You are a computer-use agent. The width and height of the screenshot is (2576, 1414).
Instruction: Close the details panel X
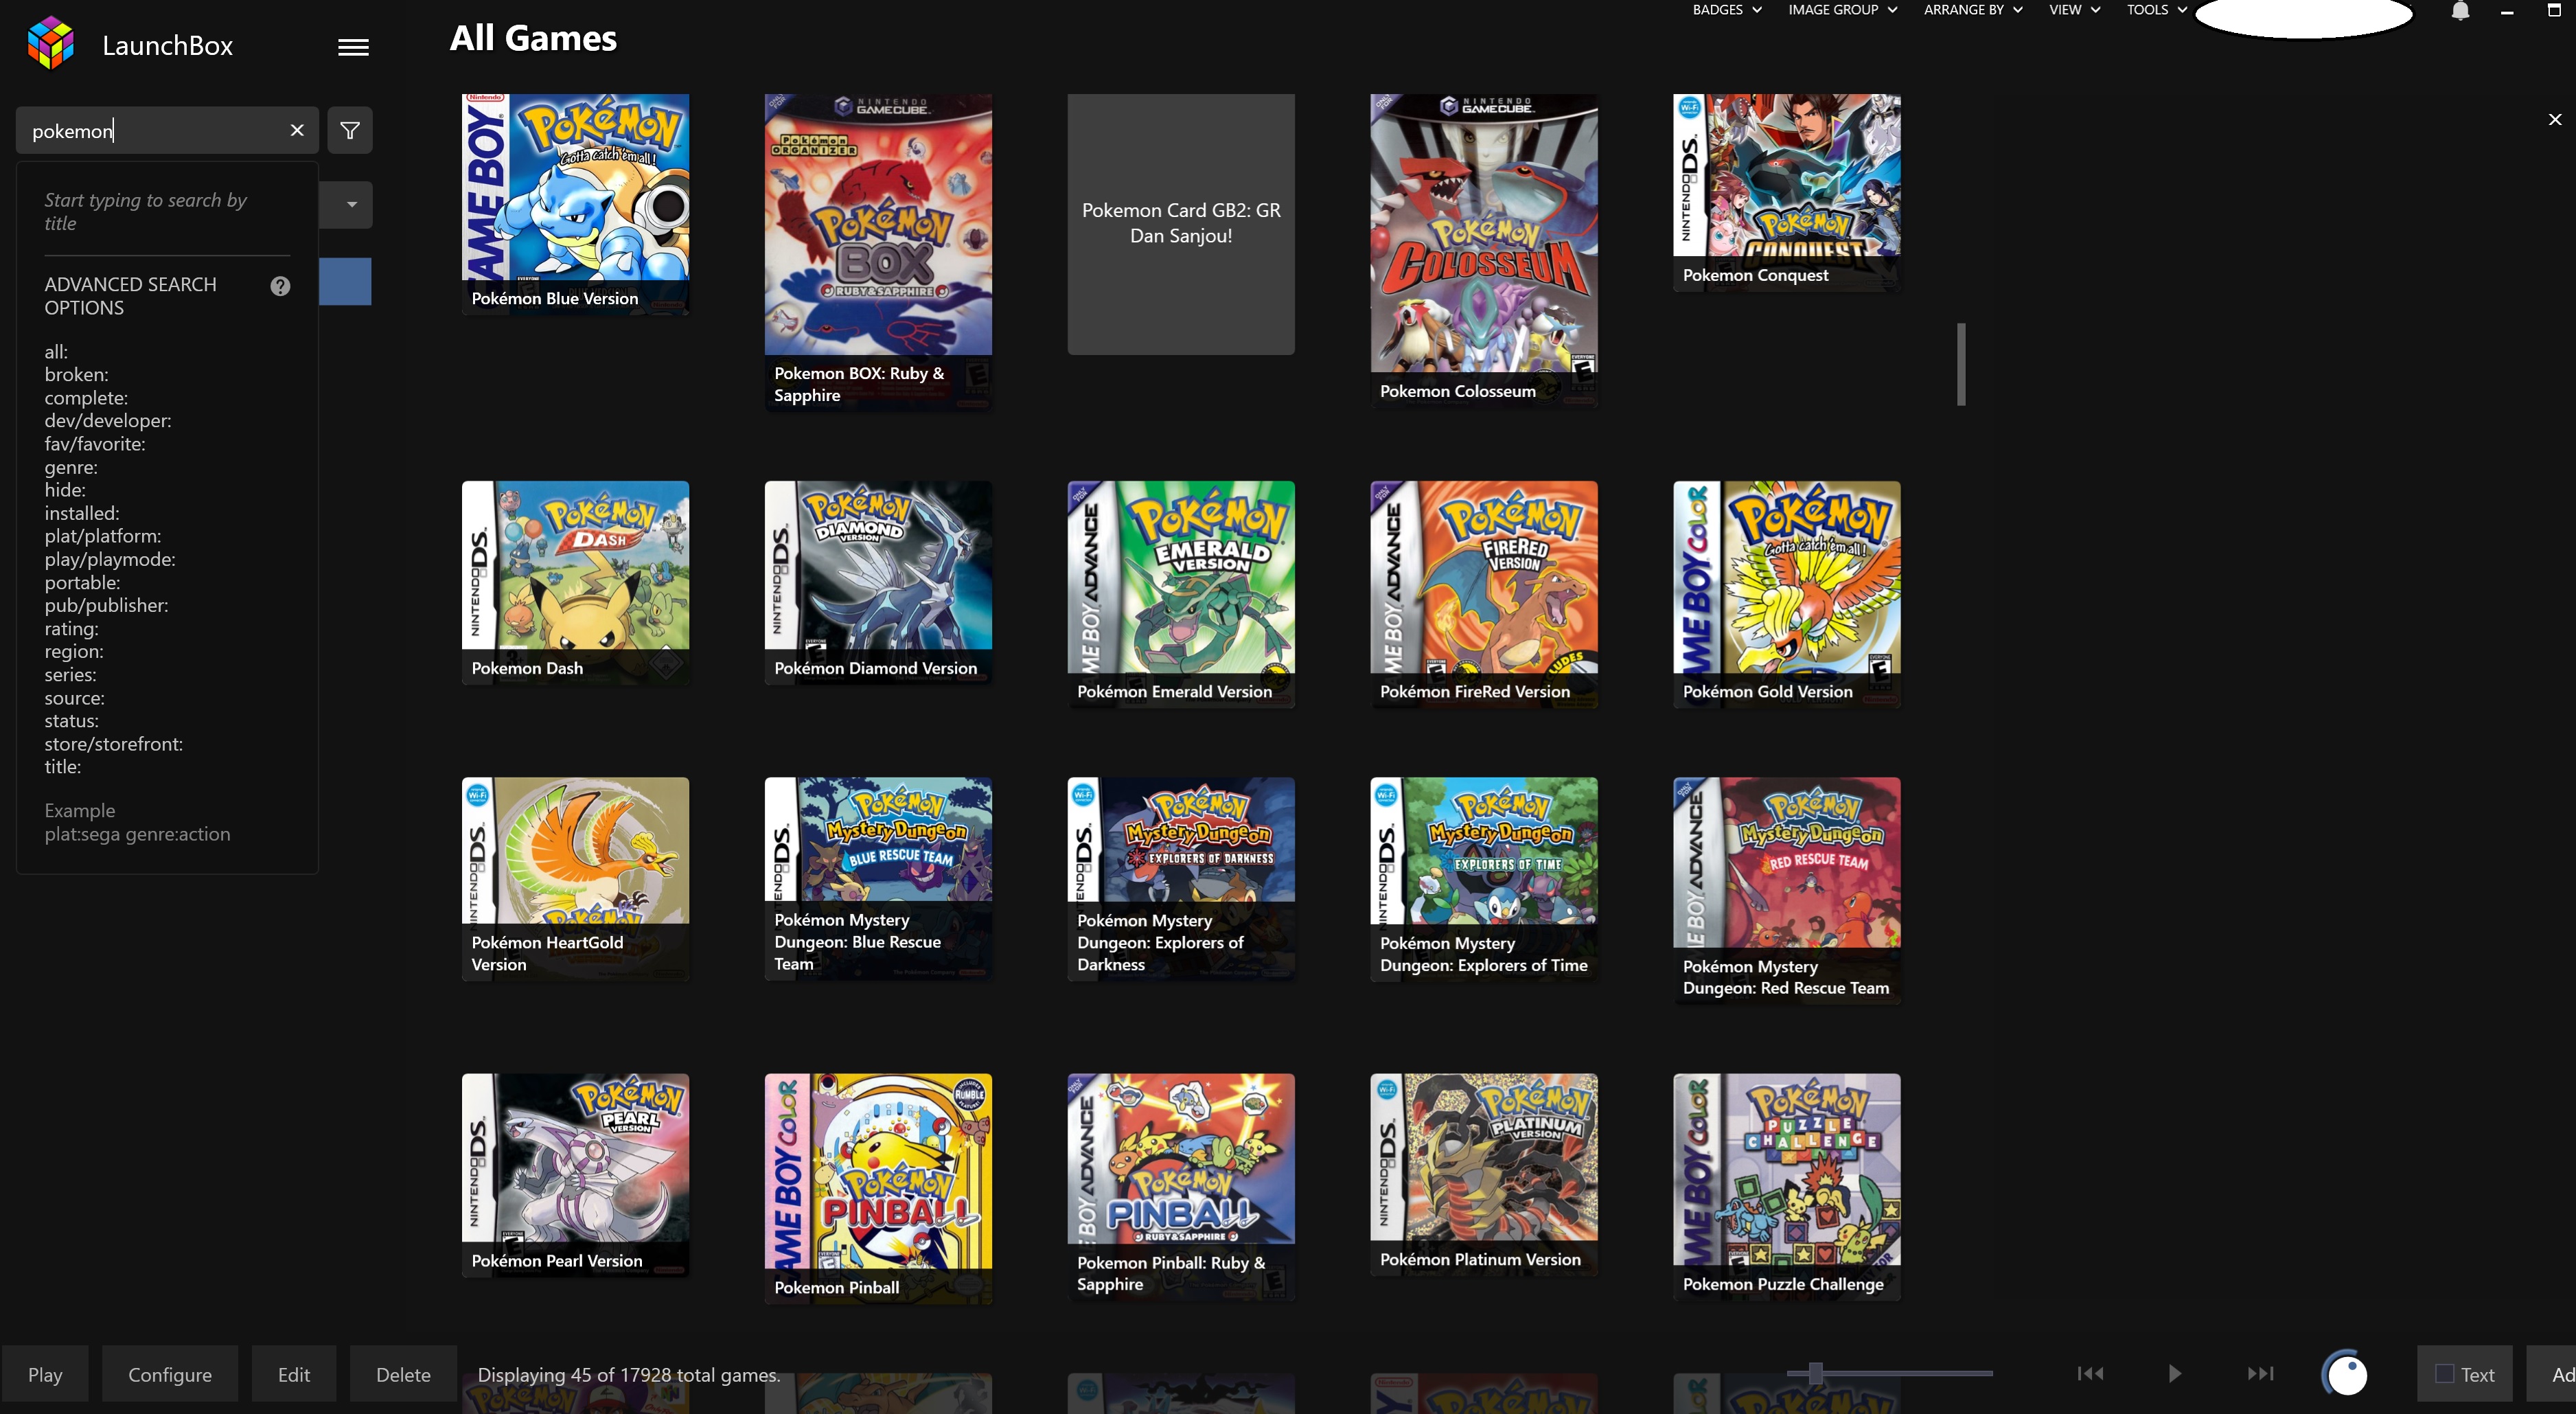click(x=2555, y=119)
